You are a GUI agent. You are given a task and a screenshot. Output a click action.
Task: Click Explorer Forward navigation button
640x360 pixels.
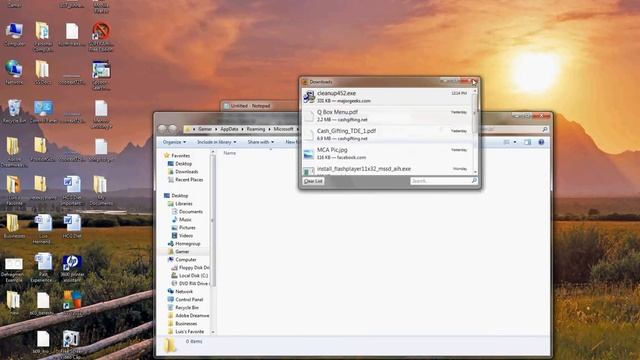(173, 129)
